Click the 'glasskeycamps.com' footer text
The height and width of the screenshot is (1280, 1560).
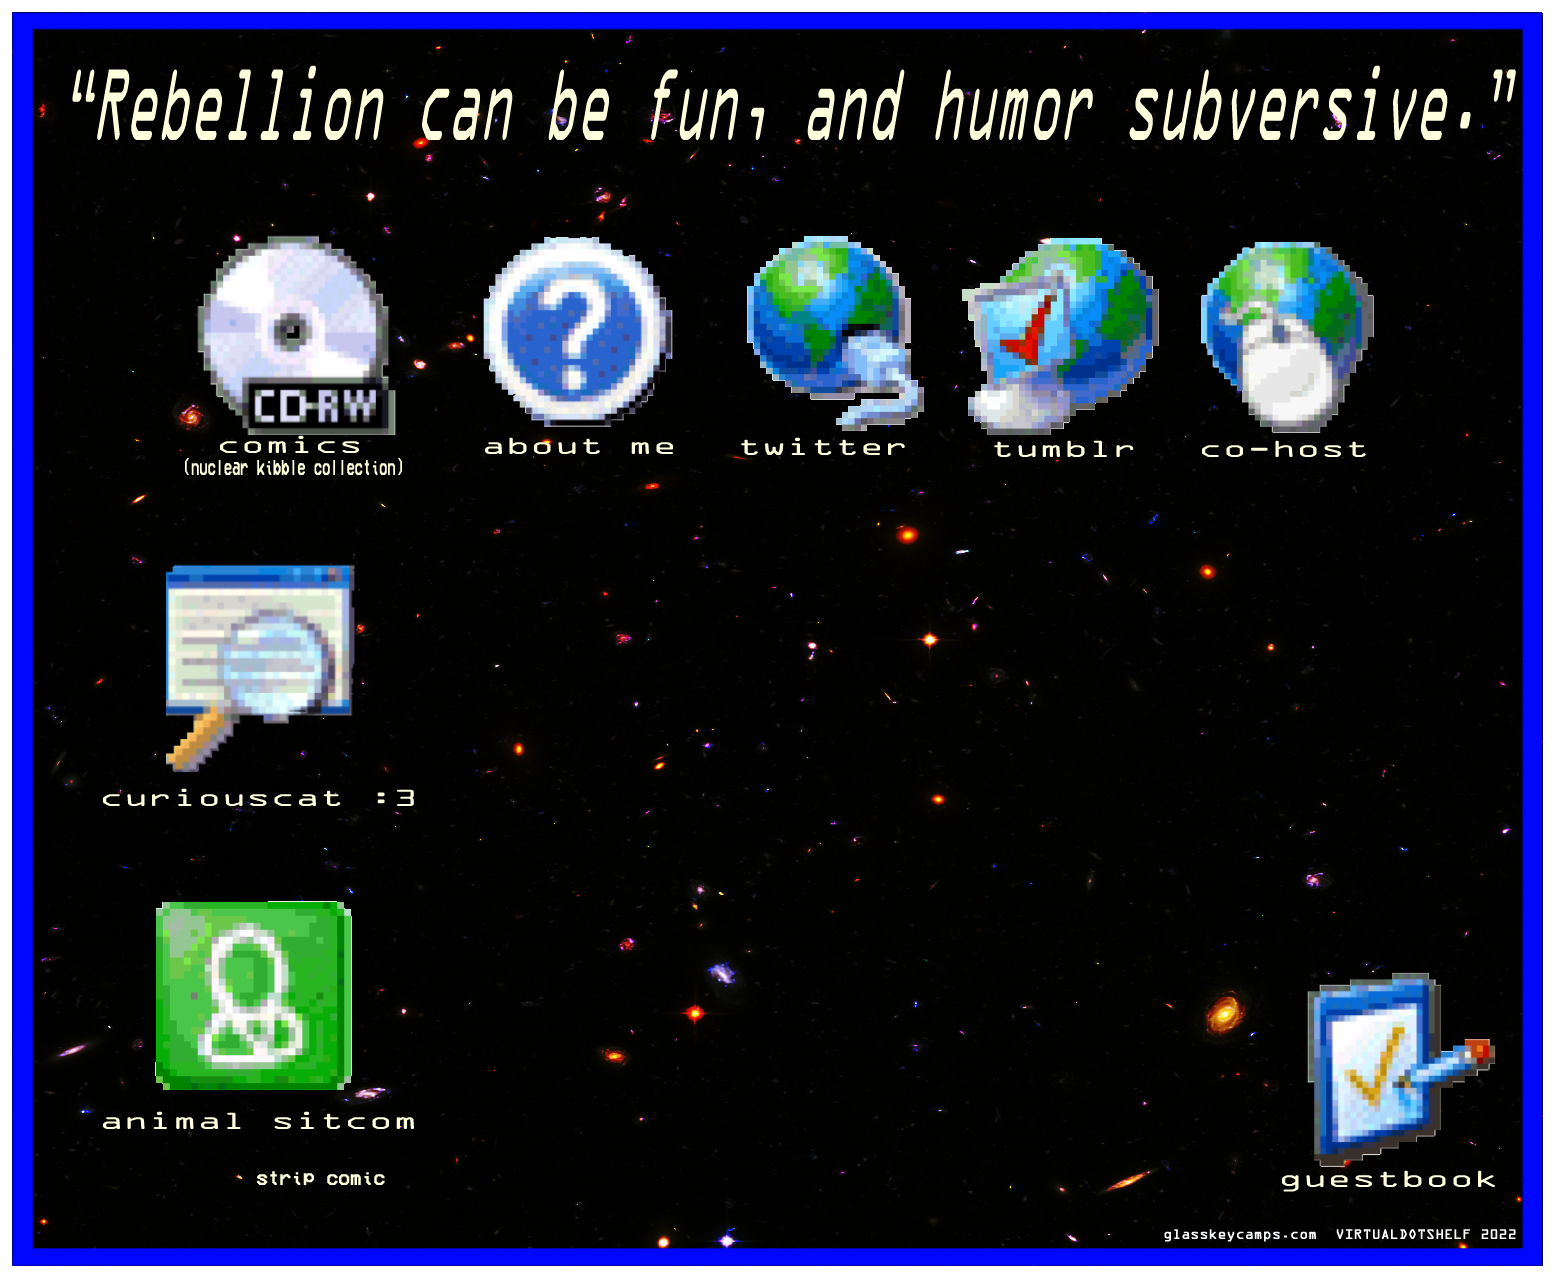pyautogui.click(x=1240, y=1234)
